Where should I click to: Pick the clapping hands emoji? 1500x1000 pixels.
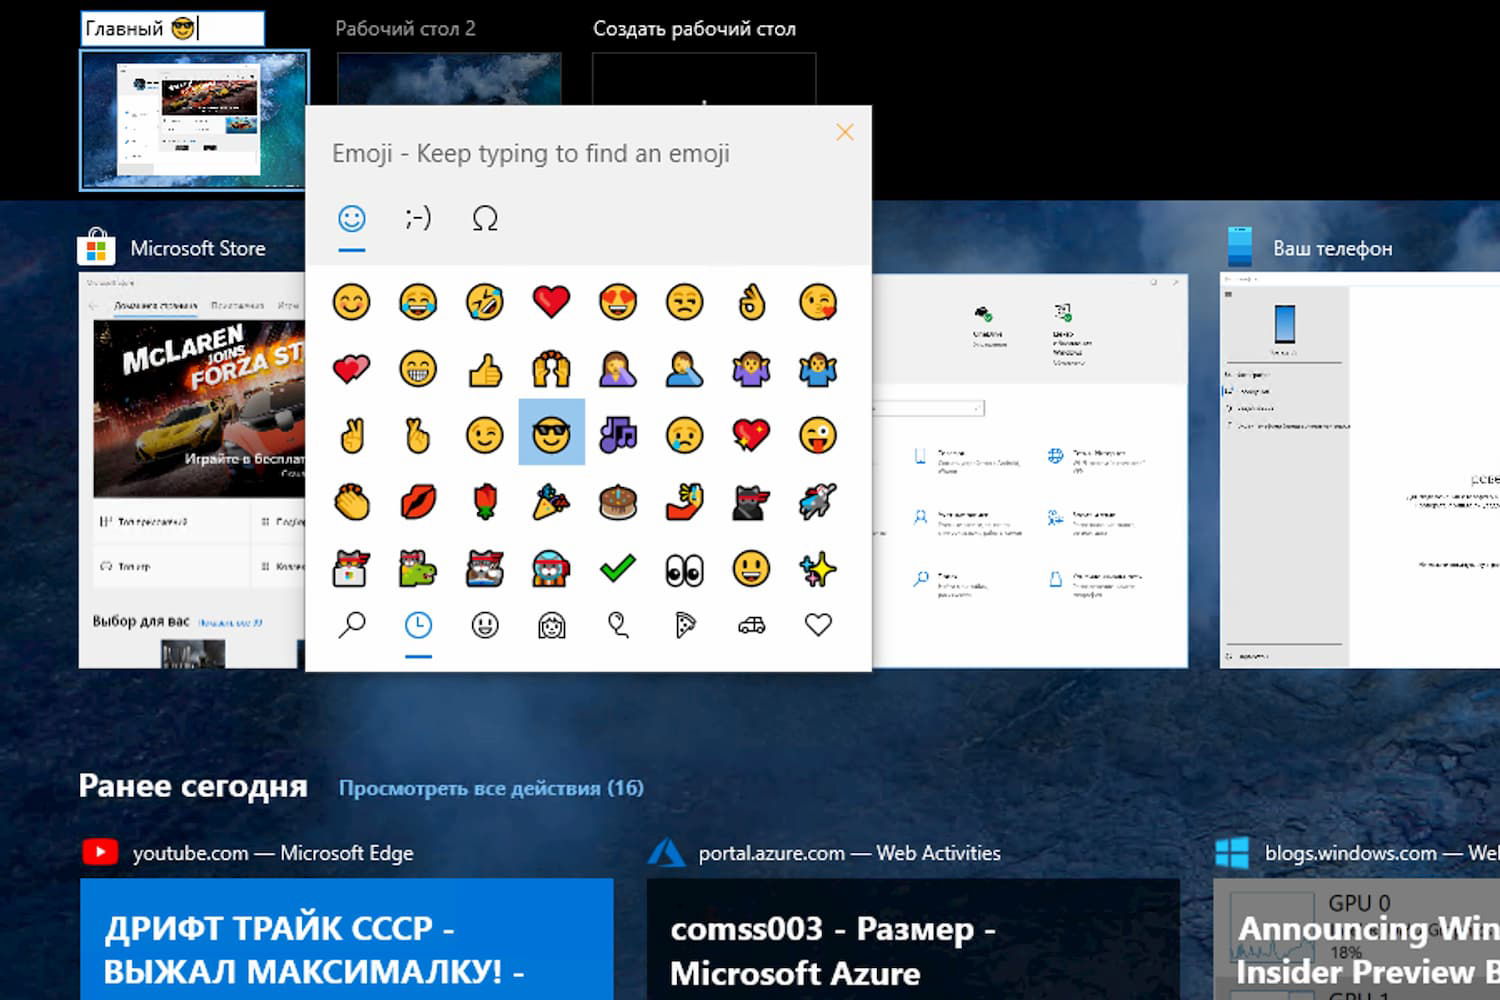click(351, 502)
